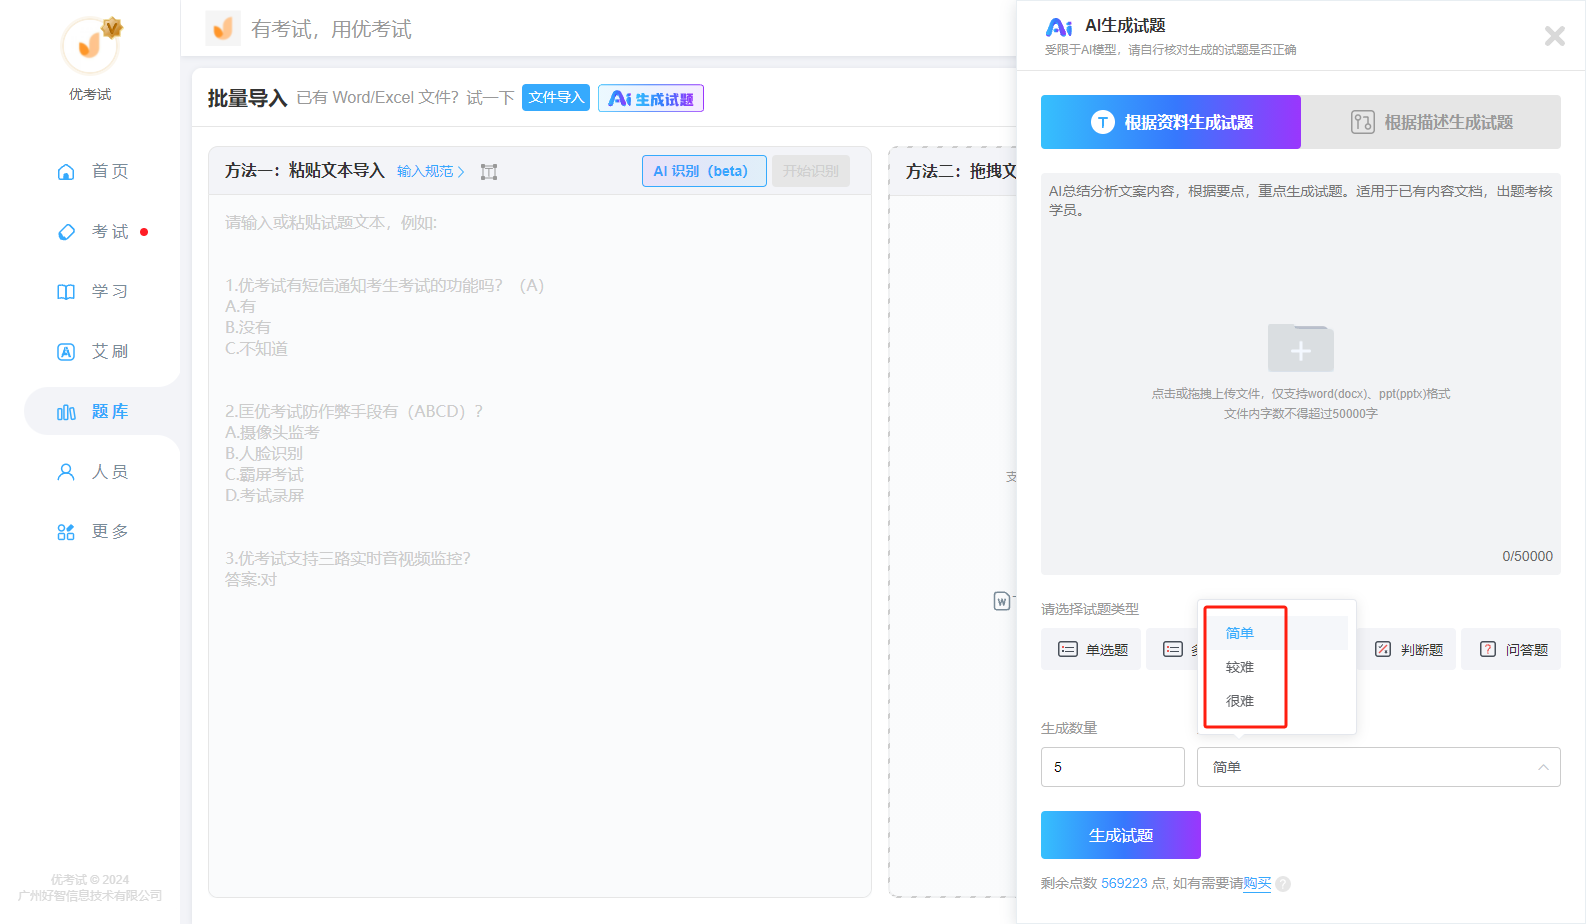Click the disabled 开始识别 button
Viewport: 1586px width, 924px height.
pos(811,171)
